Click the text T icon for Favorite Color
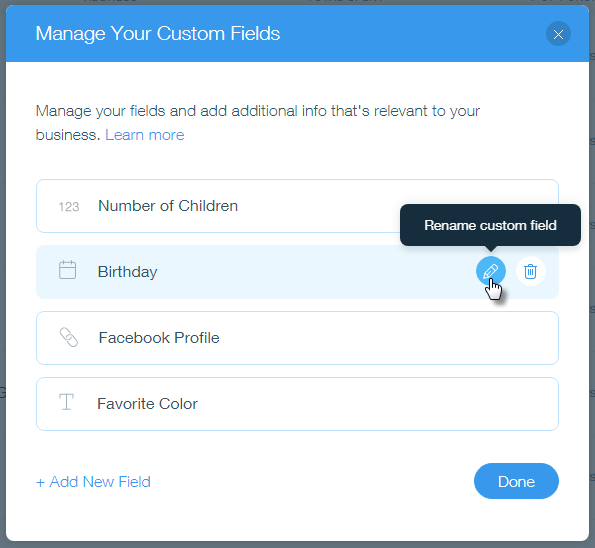 click(x=66, y=402)
